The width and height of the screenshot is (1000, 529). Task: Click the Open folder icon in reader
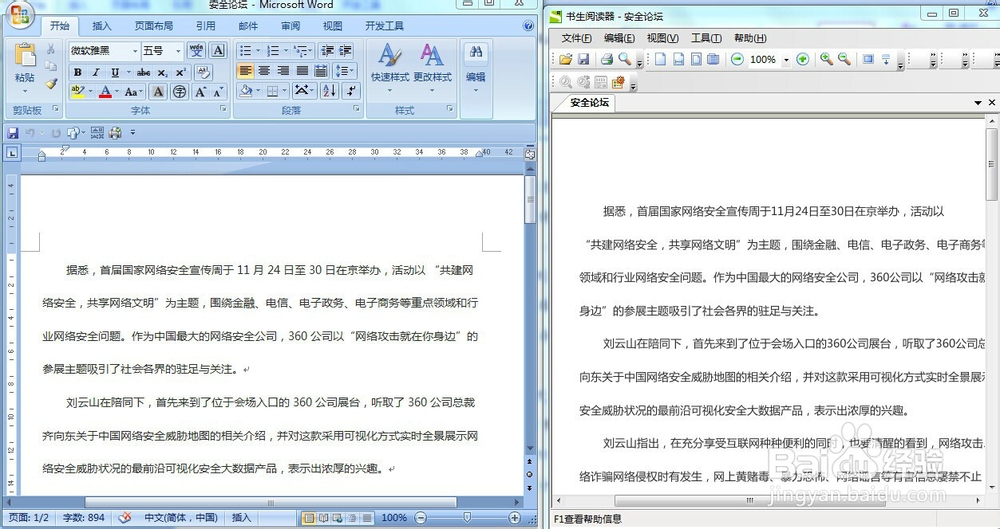pyautogui.click(x=565, y=59)
